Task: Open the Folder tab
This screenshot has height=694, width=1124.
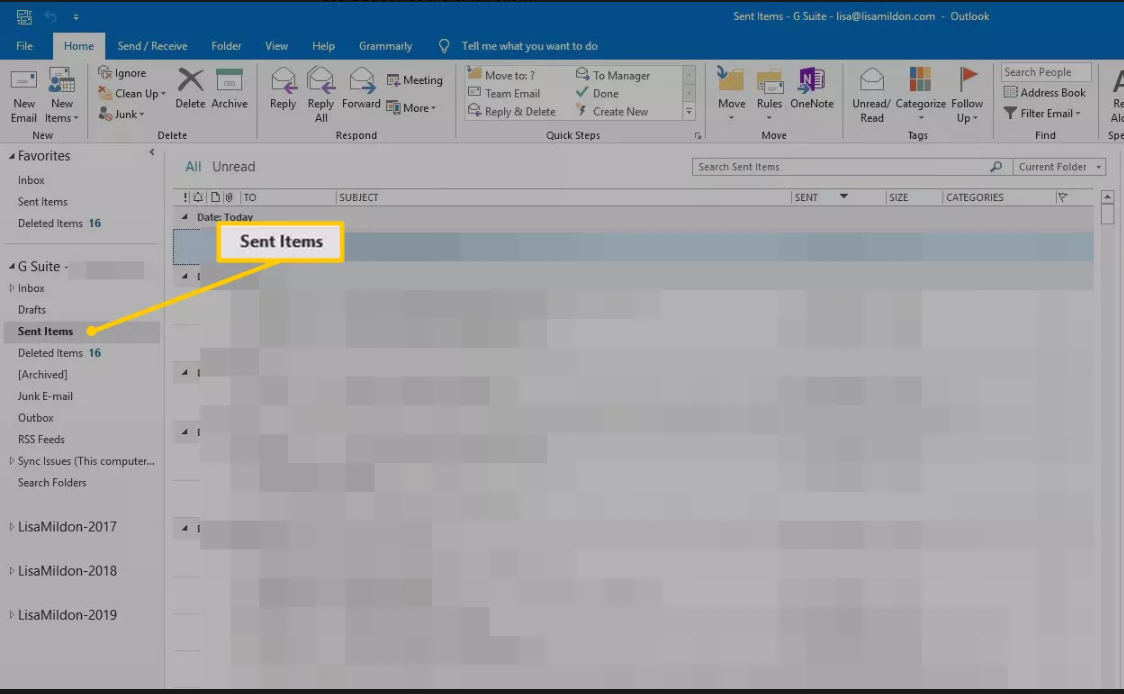Action: (x=226, y=46)
